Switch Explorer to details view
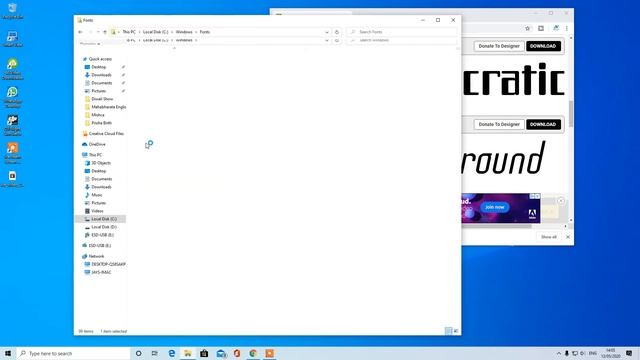640x360 pixels. click(448, 331)
